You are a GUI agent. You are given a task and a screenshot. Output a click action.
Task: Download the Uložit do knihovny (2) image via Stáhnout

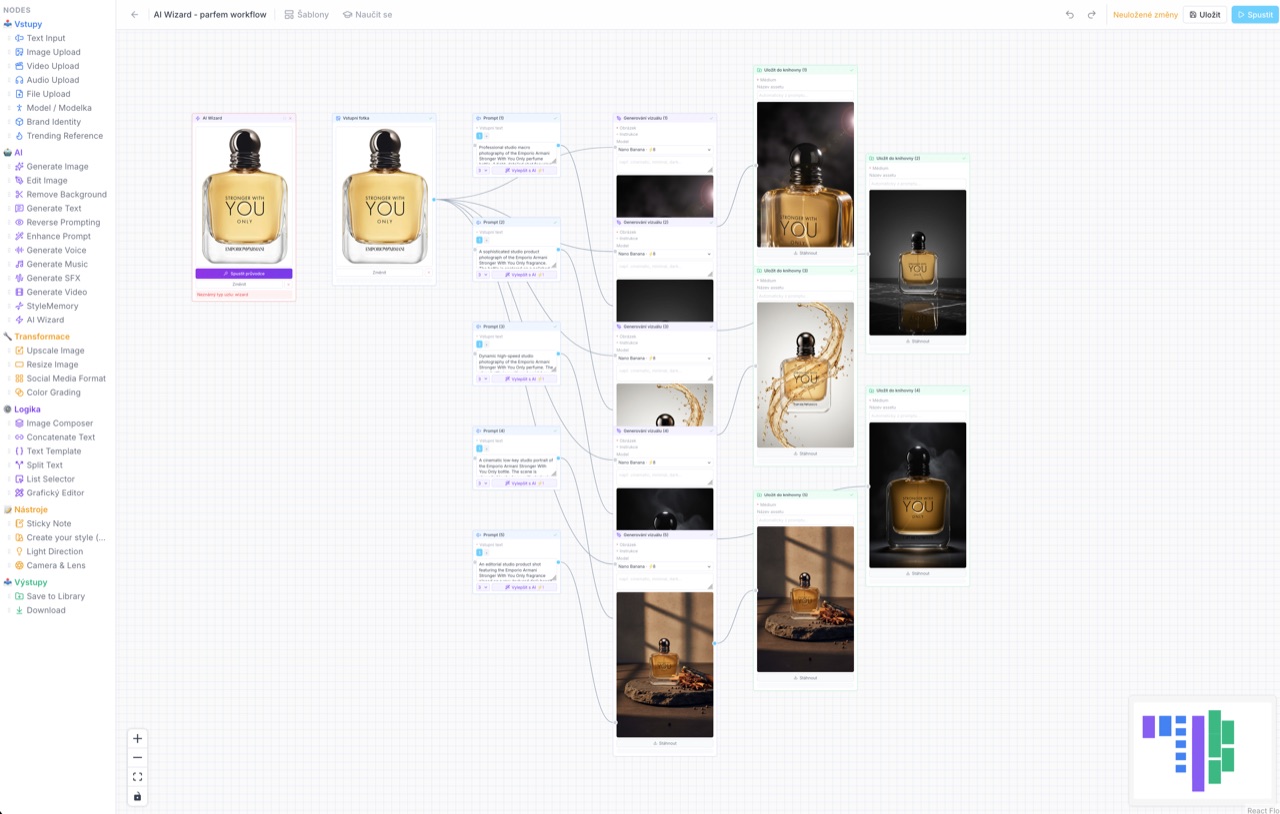click(x=918, y=341)
